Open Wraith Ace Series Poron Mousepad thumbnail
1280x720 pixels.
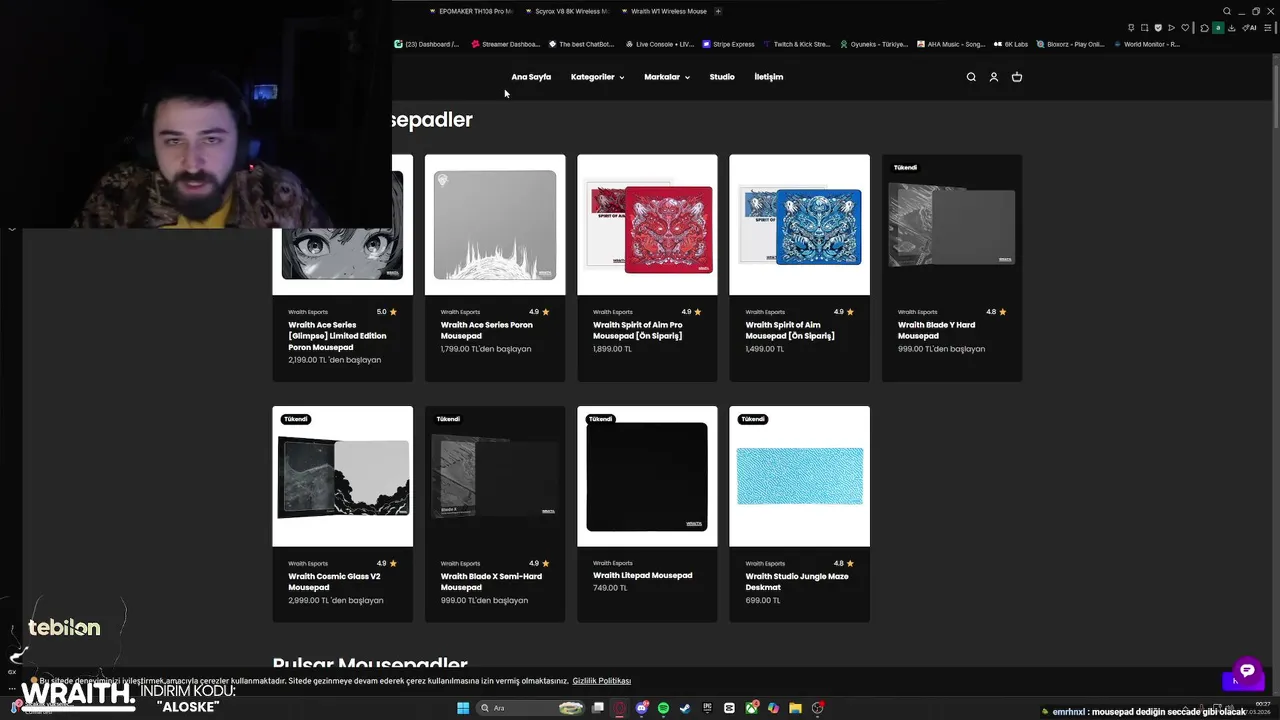(x=495, y=225)
